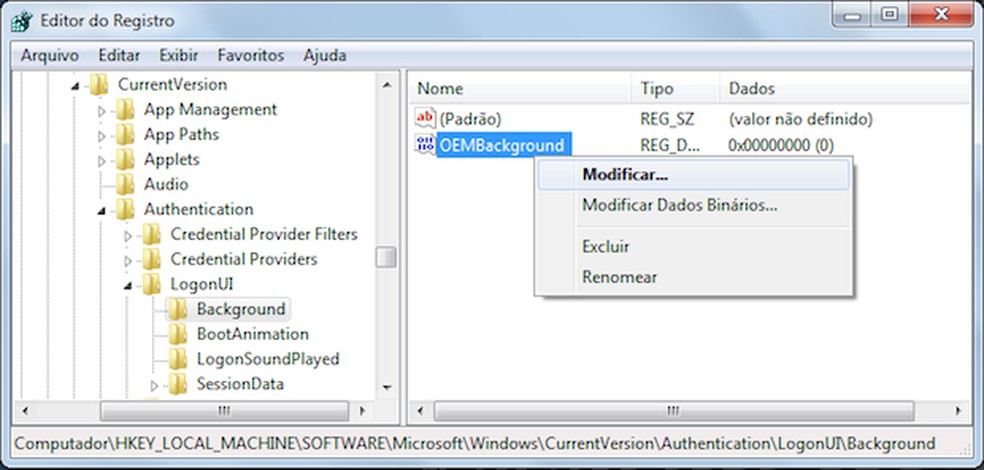The width and height of the screenshot is (984, 470).
Task: Choose Excluir from context menu
Action: click(x=693, y=247)
